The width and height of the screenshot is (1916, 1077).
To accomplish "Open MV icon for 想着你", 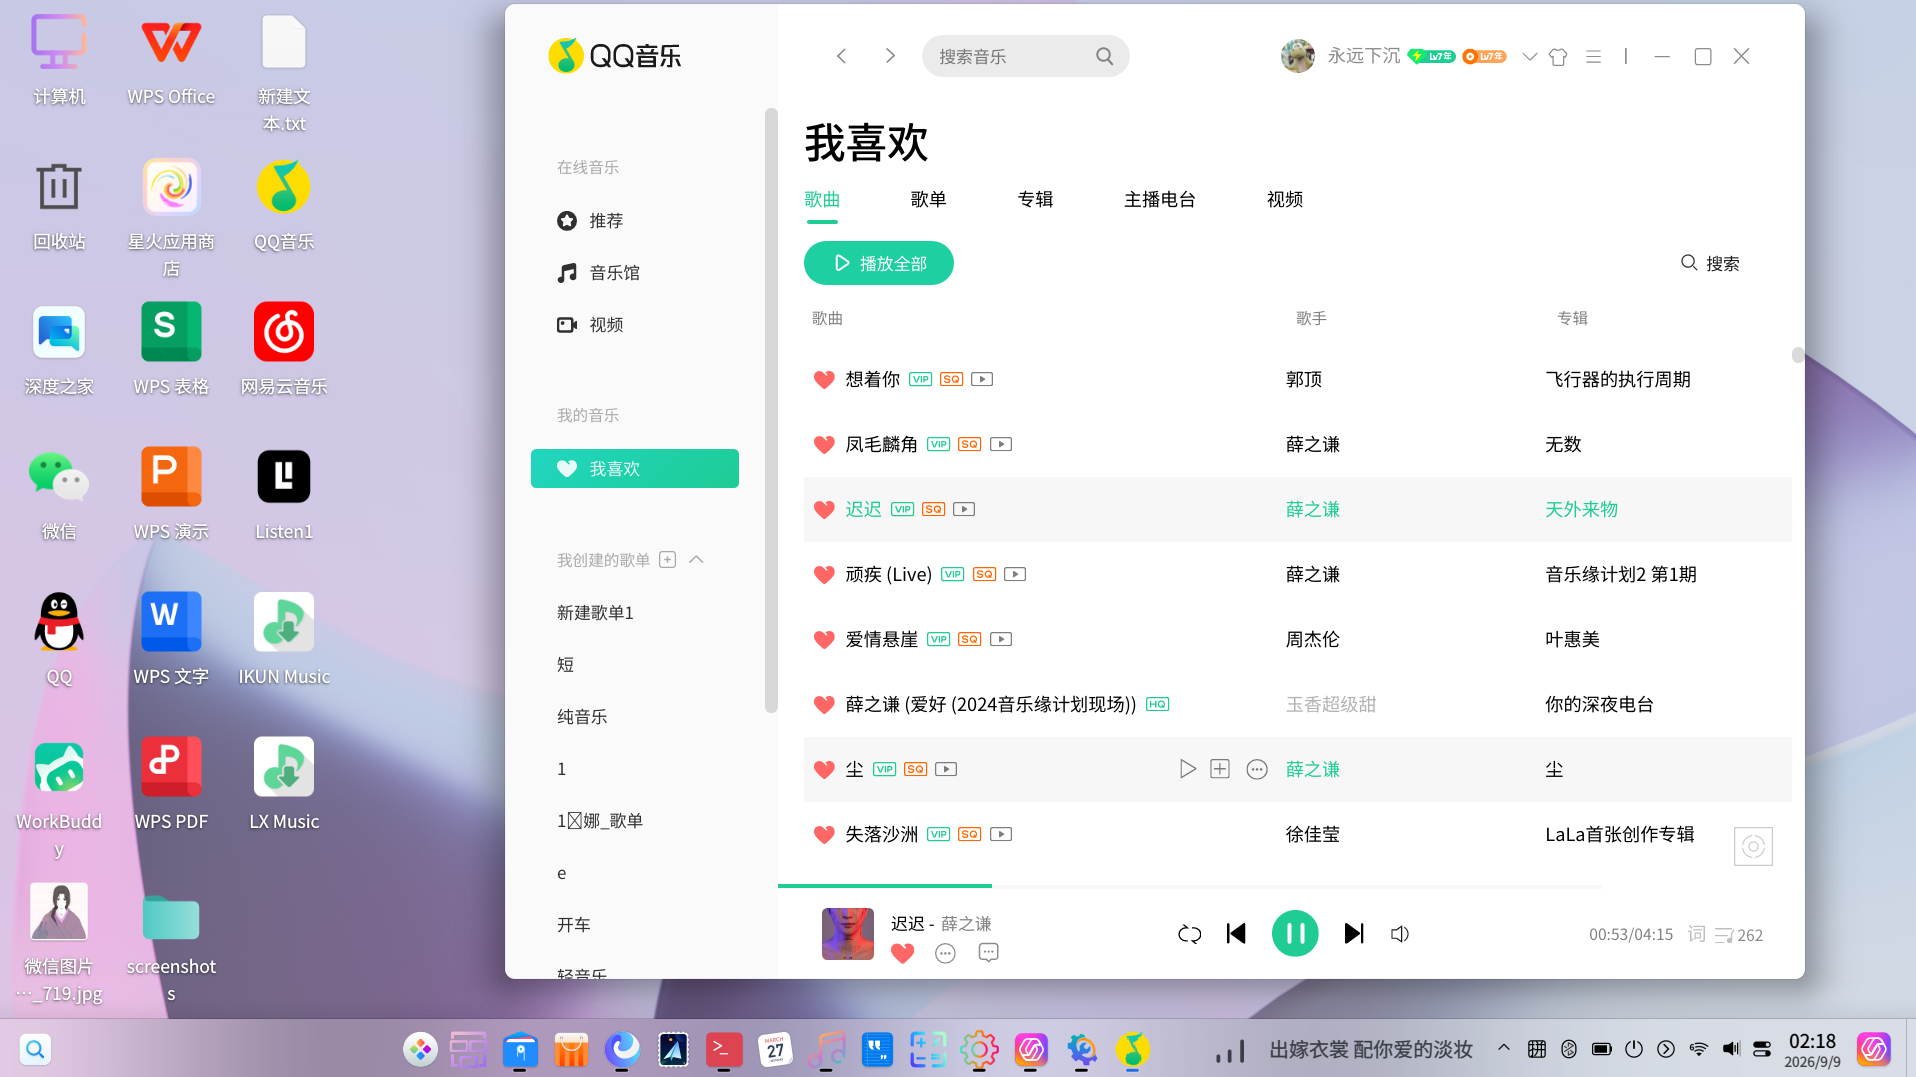I will tap(982, 379).
